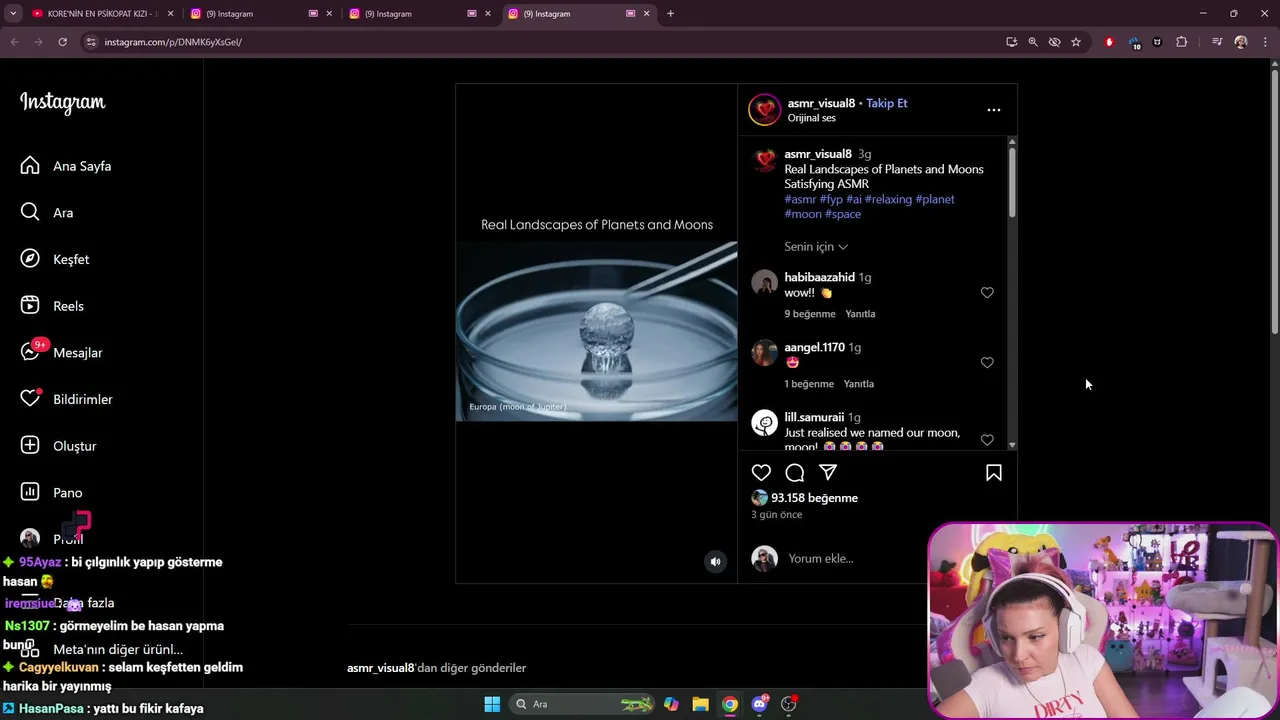
Task: Open asmr_visual8 profile from header username
Action: 821,103
